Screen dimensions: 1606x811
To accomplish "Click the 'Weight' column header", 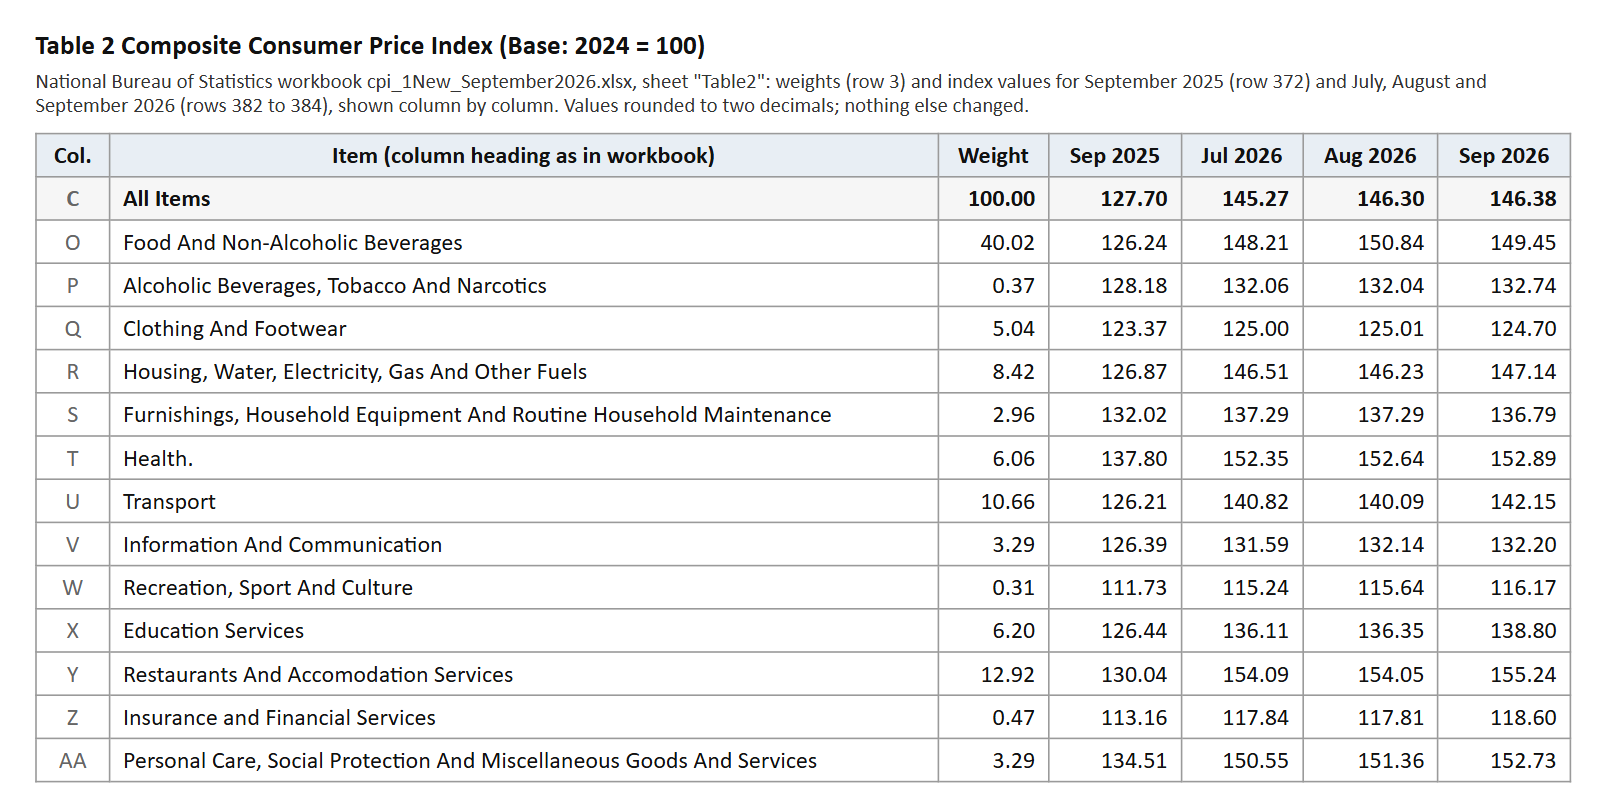I will (993, 156).
